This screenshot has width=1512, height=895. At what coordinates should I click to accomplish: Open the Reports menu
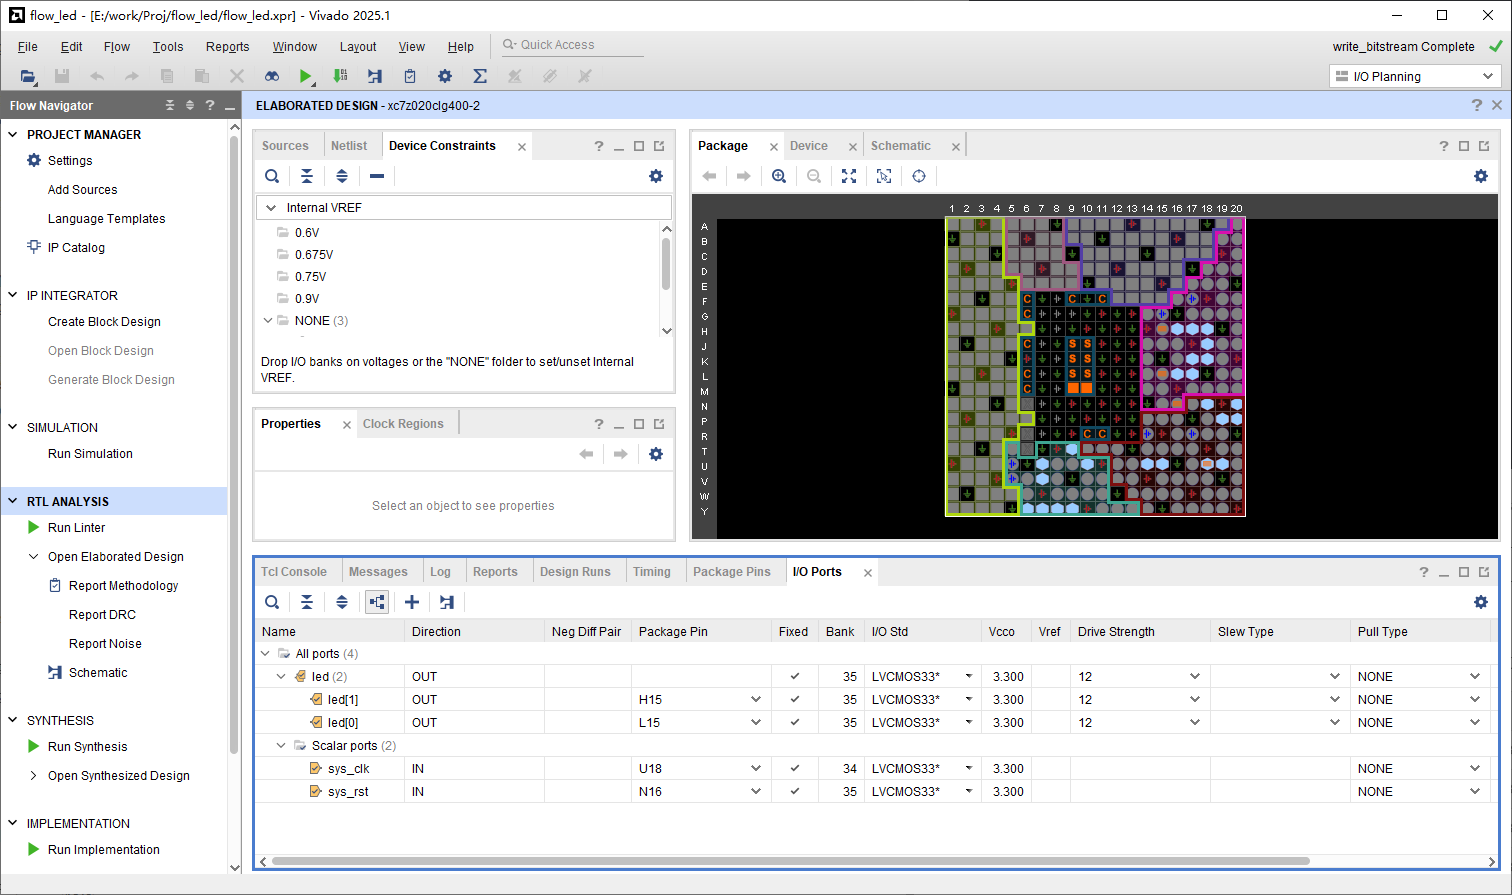228,47
